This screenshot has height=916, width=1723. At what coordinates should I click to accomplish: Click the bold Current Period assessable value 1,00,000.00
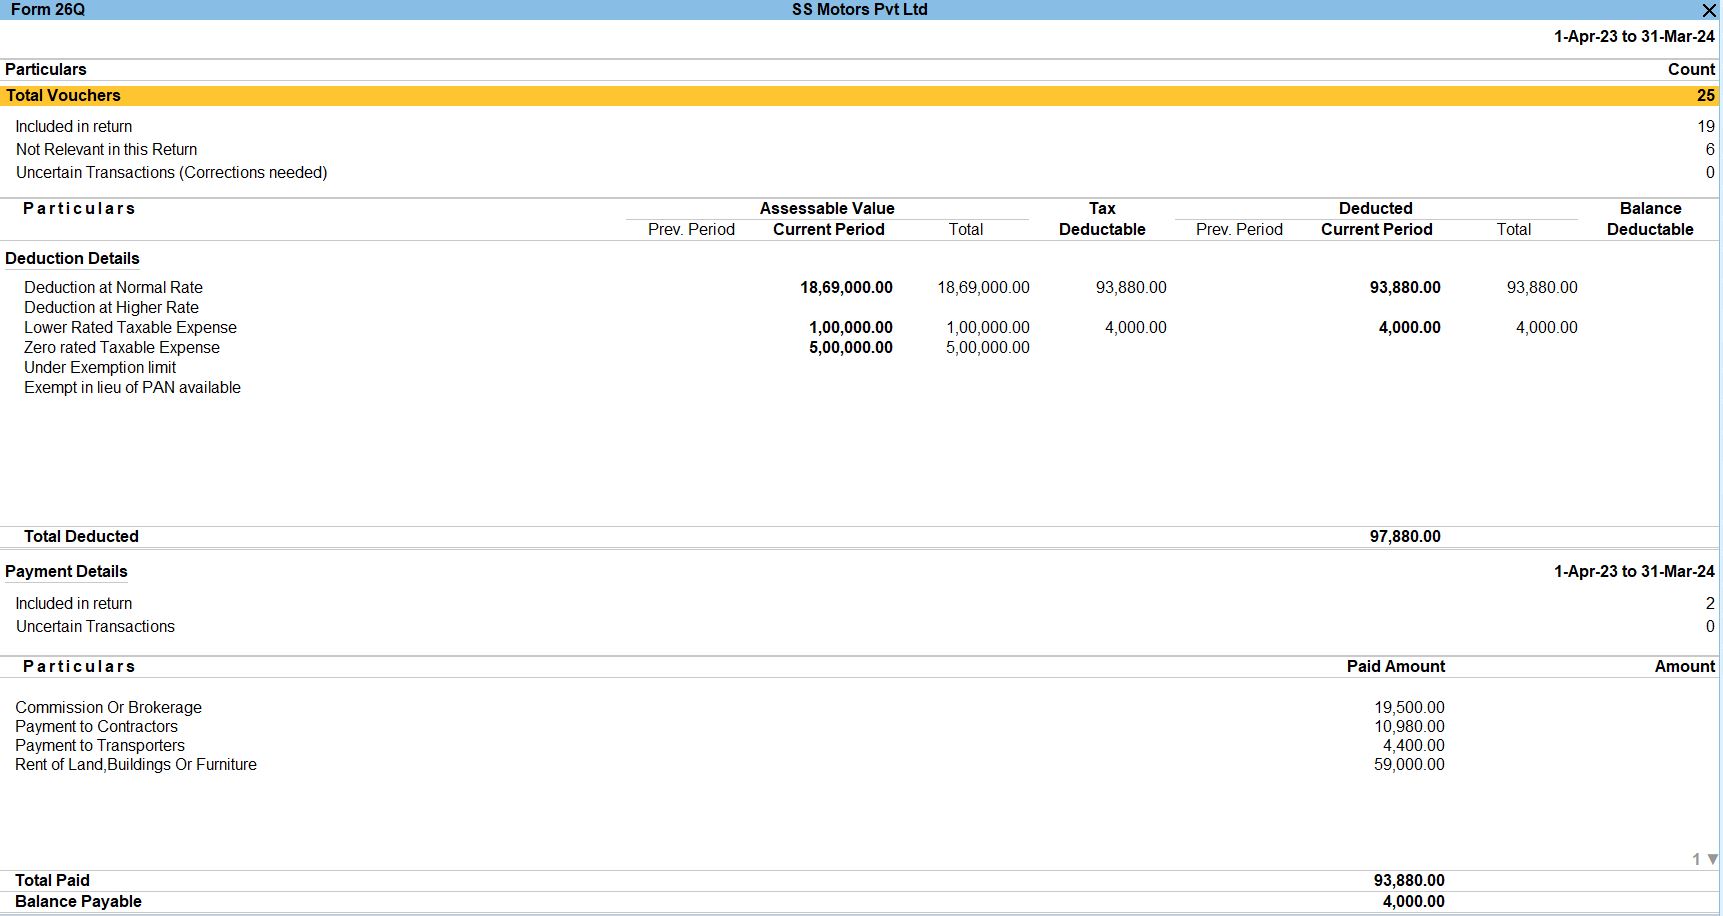click(x=851, y=327)
